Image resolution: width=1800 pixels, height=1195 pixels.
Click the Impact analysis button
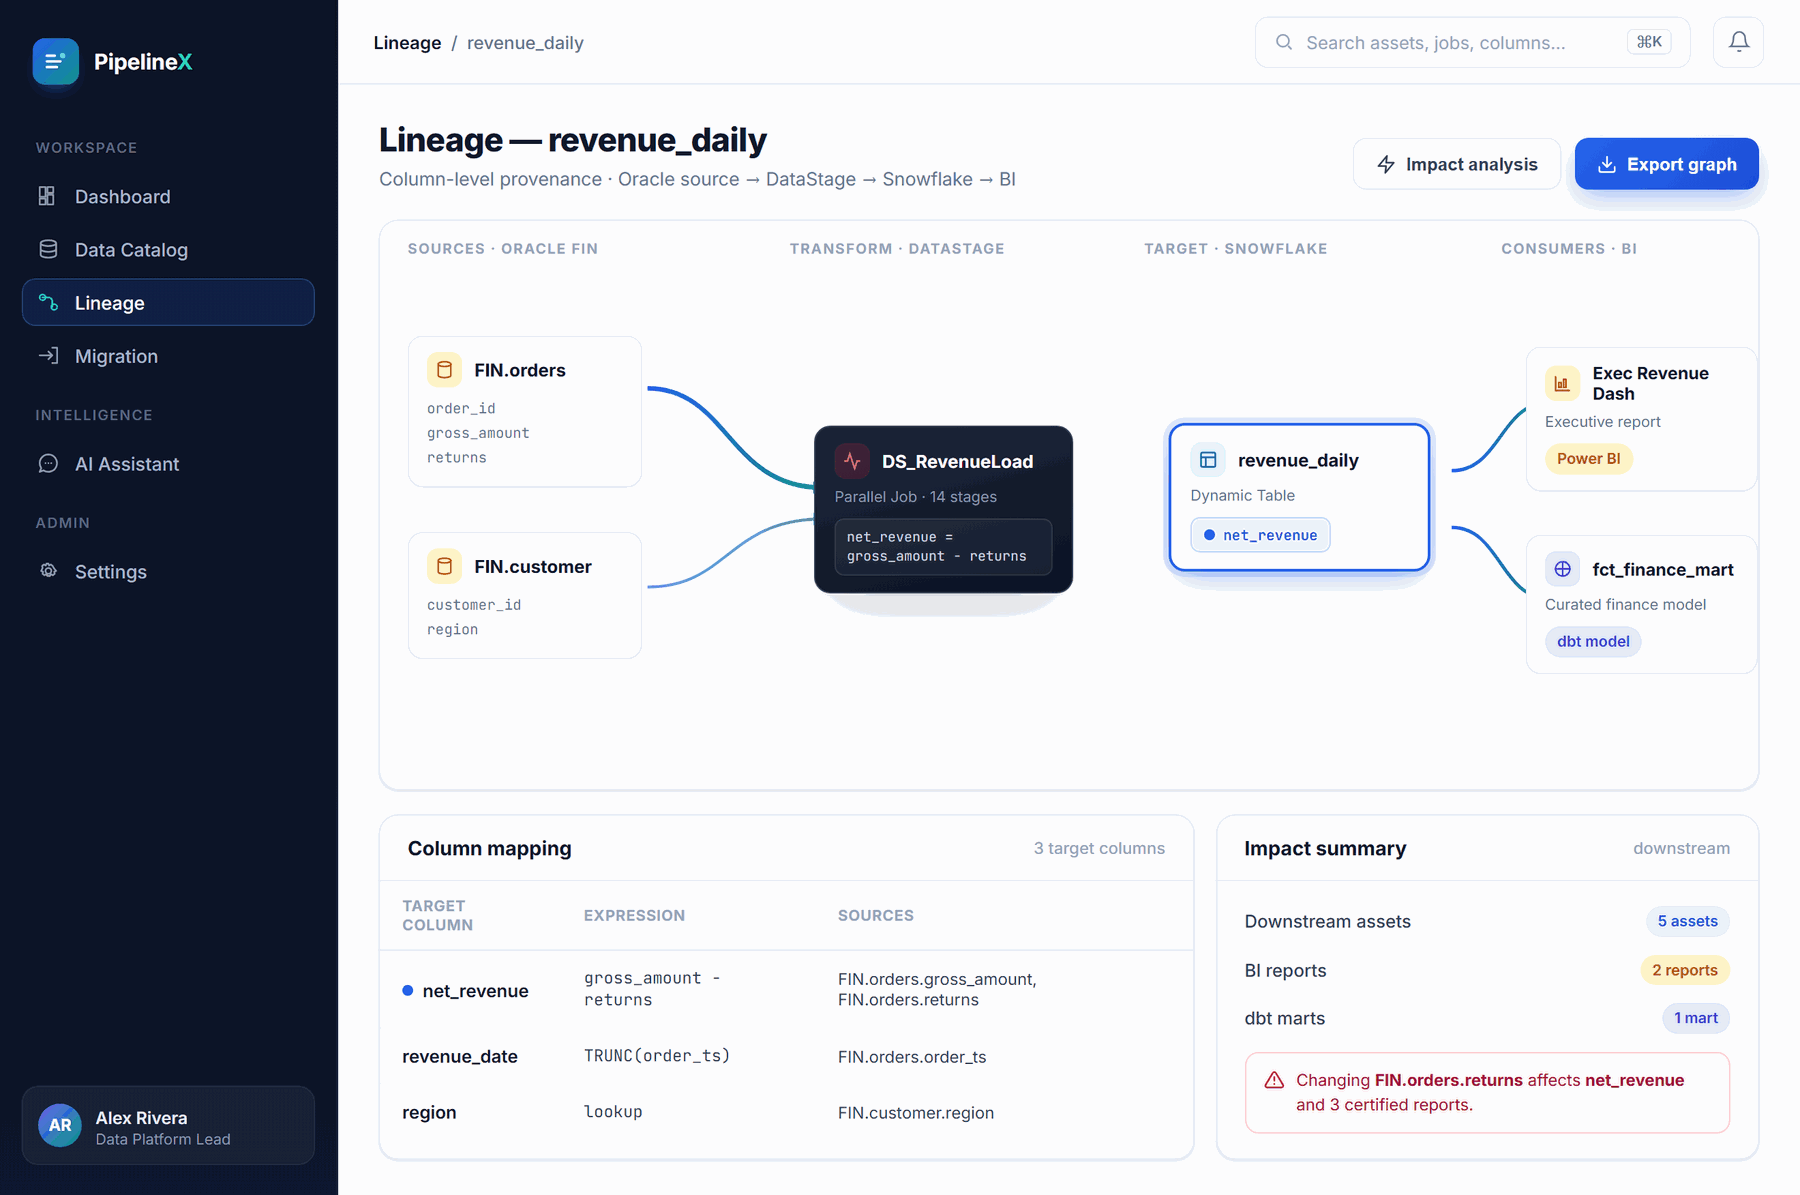pos(1456,164)
